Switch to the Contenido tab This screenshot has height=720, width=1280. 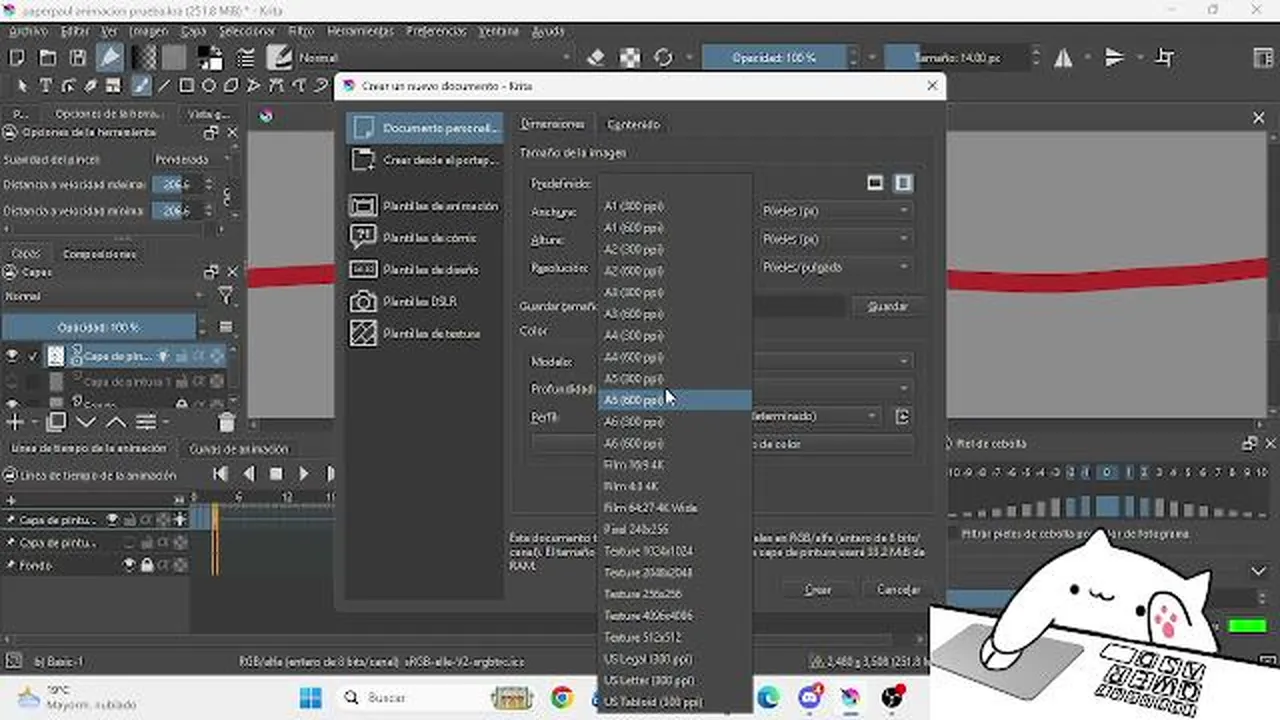point(633,125)
